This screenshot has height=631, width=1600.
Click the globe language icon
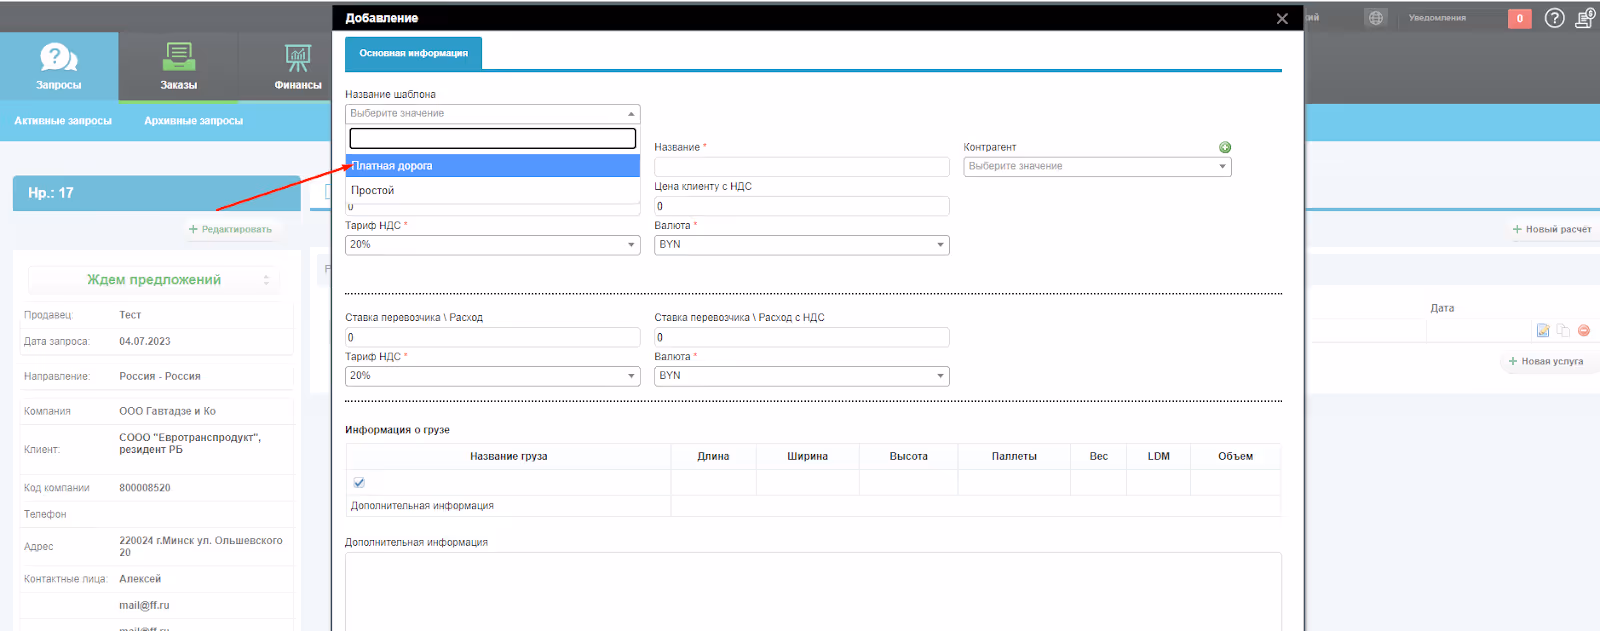pos(1376,18)
